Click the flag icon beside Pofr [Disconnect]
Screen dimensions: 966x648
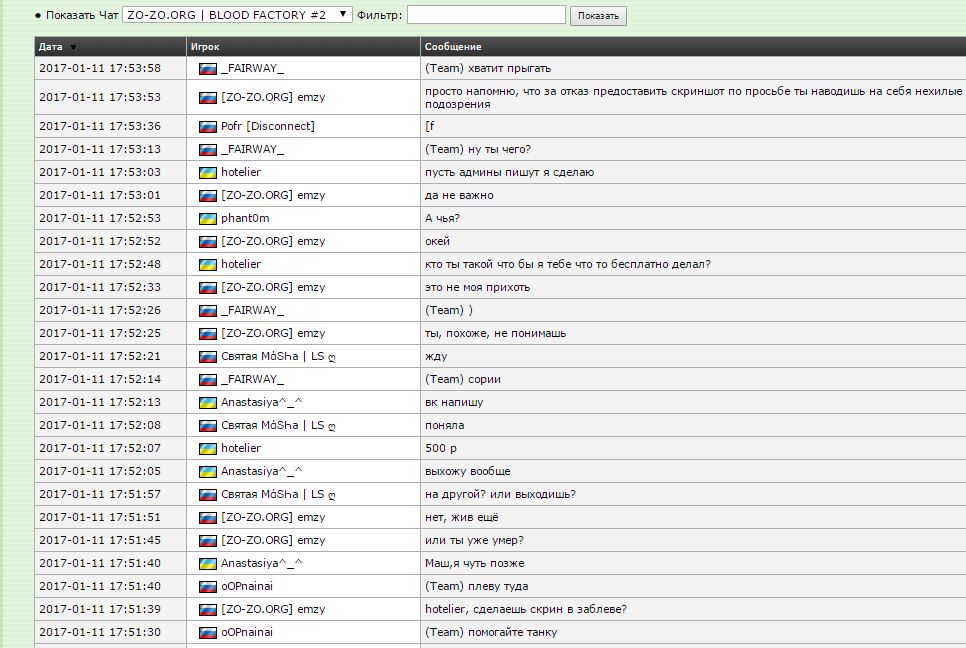(x=208, y=126)
